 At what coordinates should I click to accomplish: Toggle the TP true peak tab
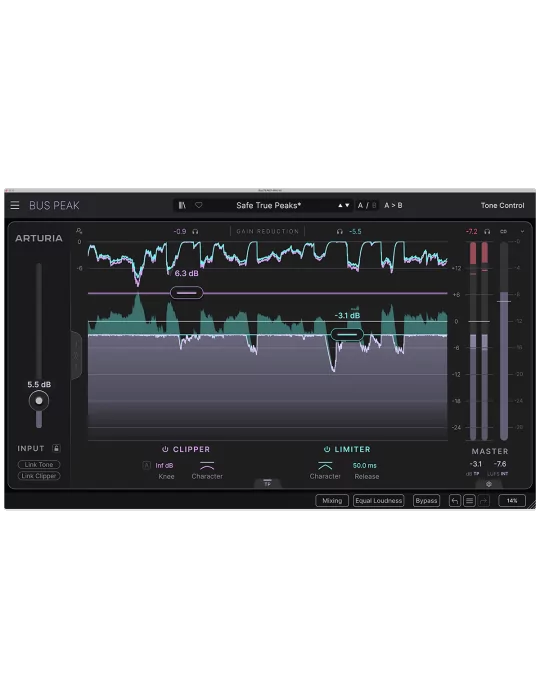click(267, 484)
